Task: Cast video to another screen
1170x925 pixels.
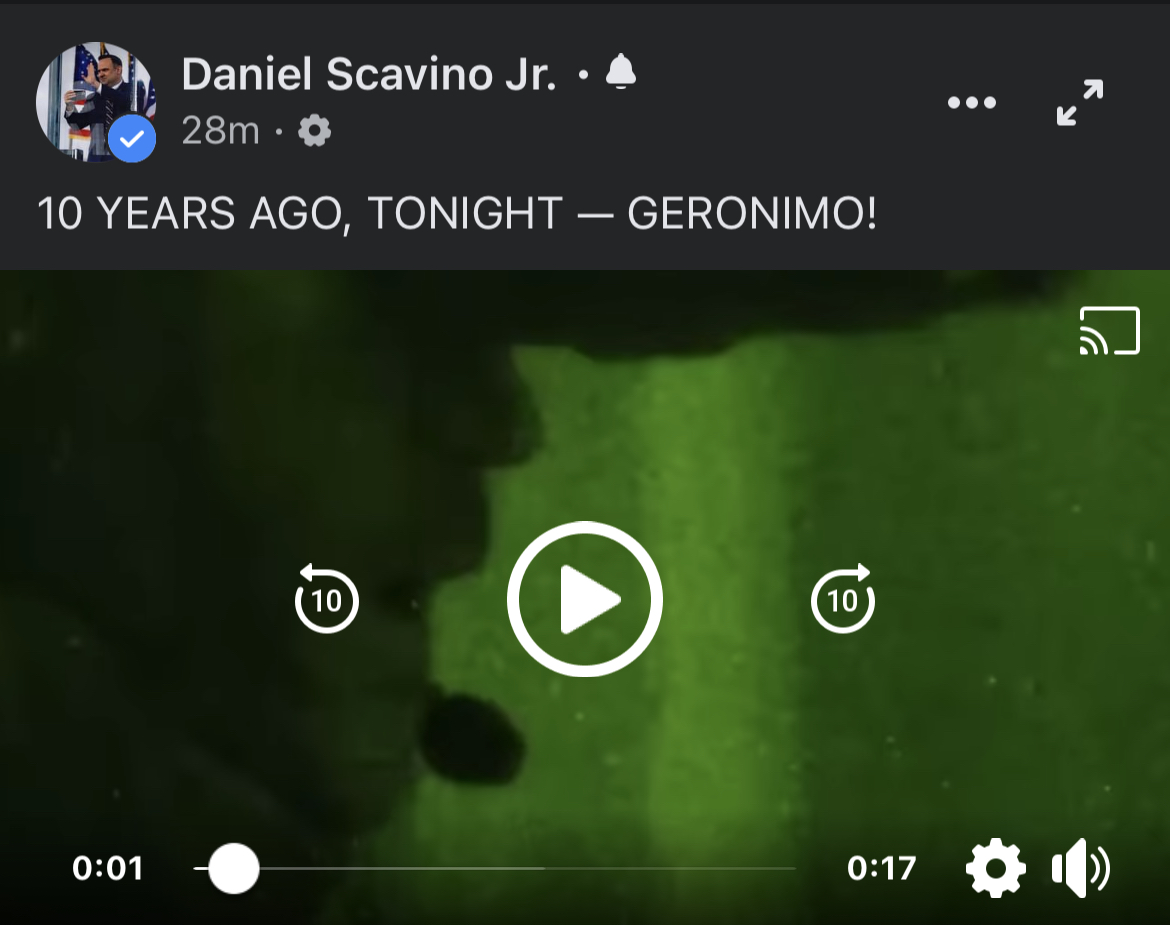Action: pyautogui.click(x=1110, y=330)
